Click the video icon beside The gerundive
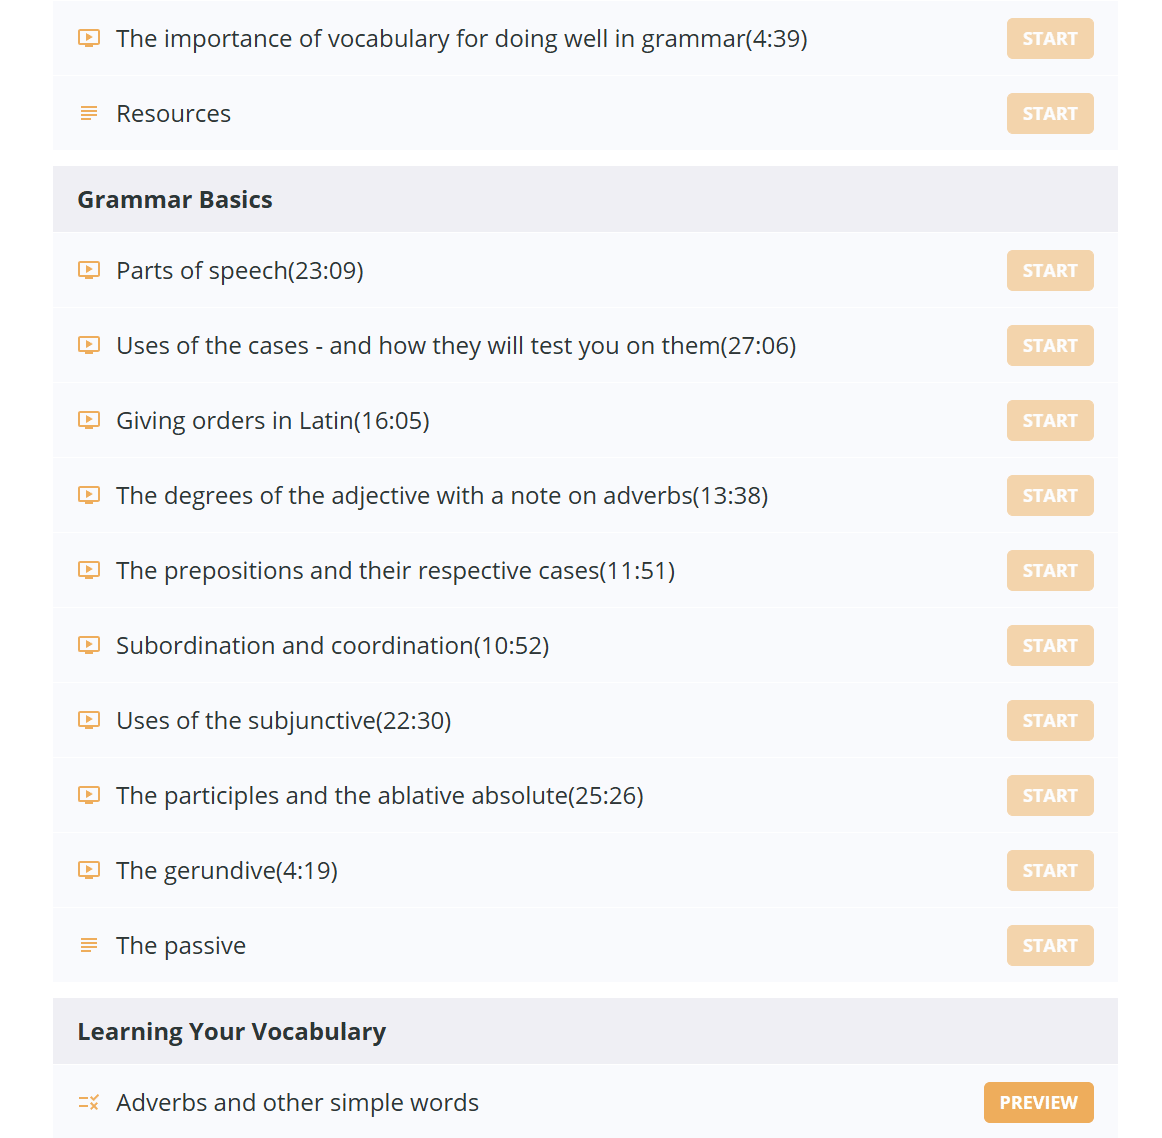 point(89,870)
